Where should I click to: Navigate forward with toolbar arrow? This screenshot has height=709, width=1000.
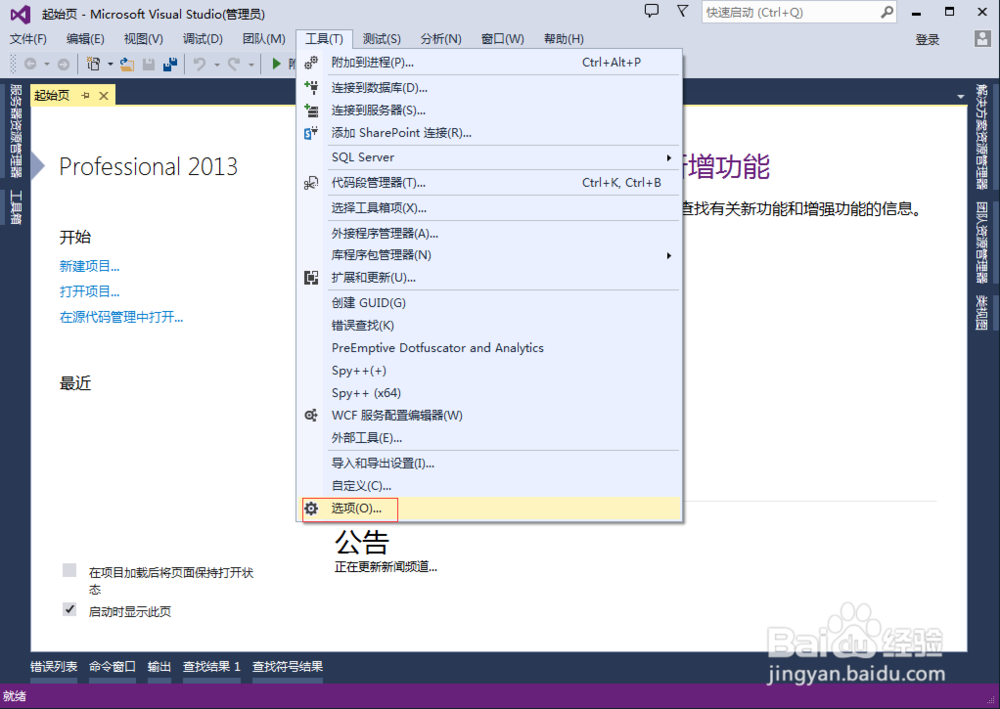(x=64, y=64)
